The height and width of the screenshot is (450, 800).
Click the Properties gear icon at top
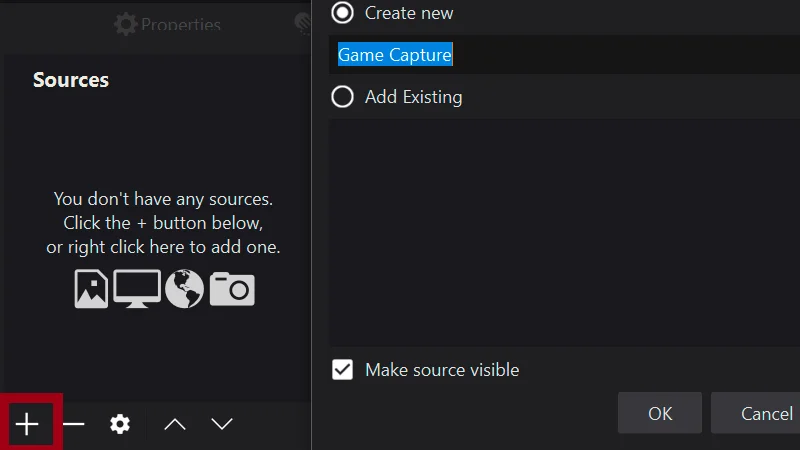125,23
